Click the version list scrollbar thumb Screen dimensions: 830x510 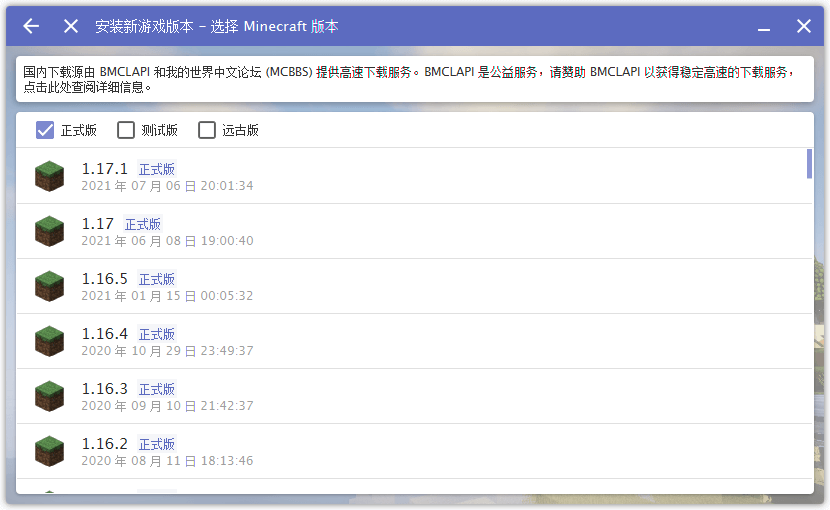tap(809, 164)
